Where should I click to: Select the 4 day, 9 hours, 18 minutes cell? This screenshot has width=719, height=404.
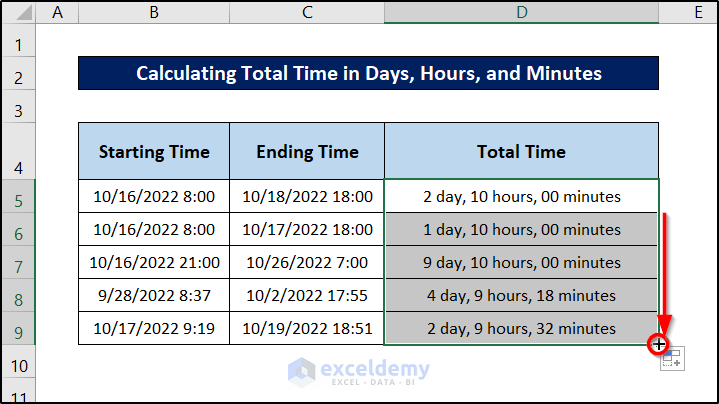pyautogui.click(x=521, y=296)
